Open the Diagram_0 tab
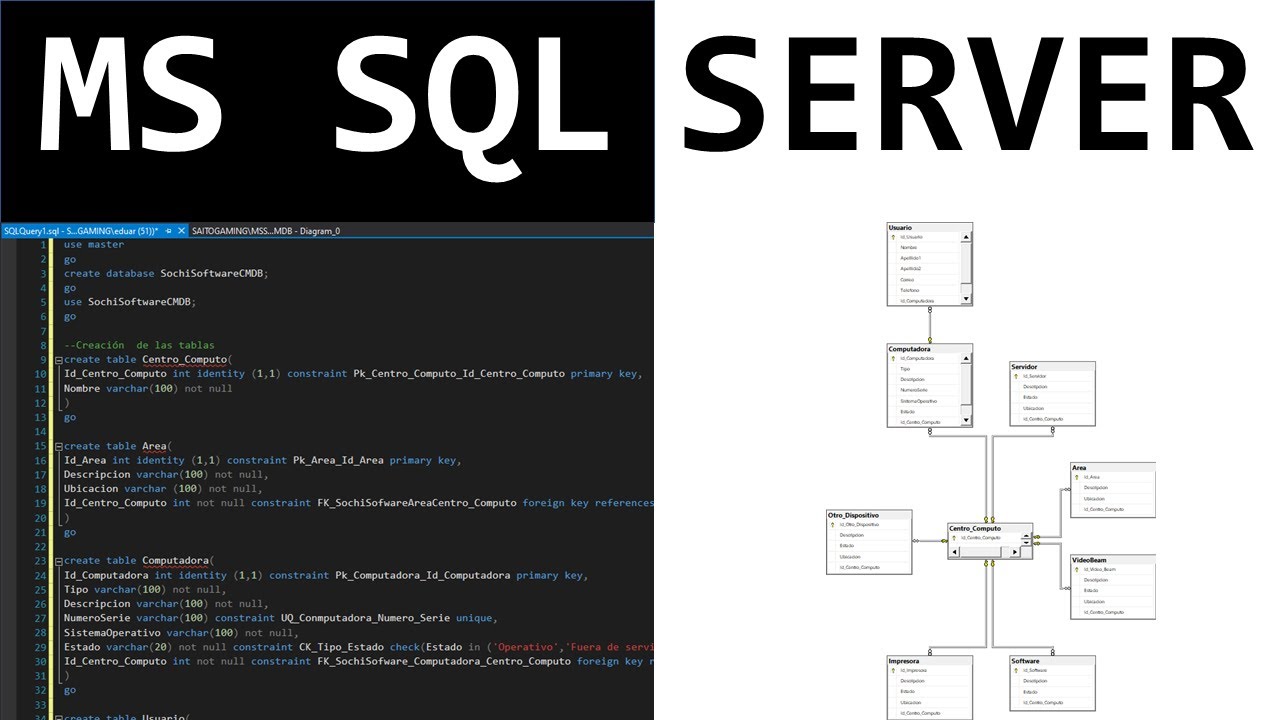This screenshot has height=720, width=1280. tap(266, 230)
